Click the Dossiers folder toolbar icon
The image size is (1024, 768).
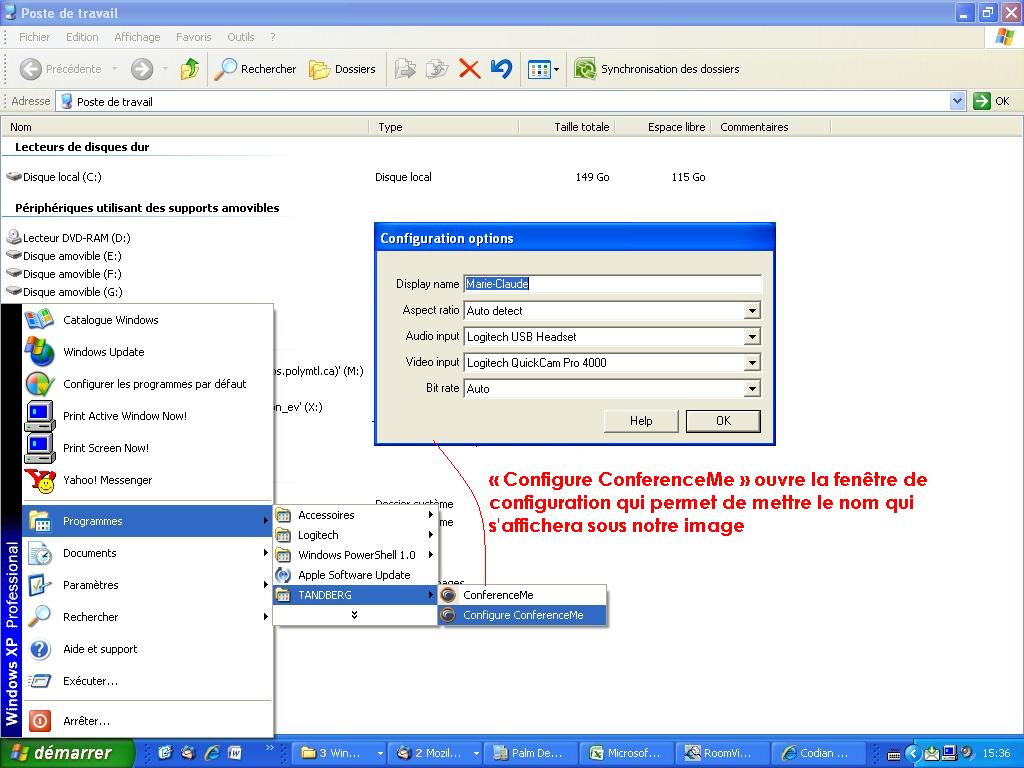[320, 69]
